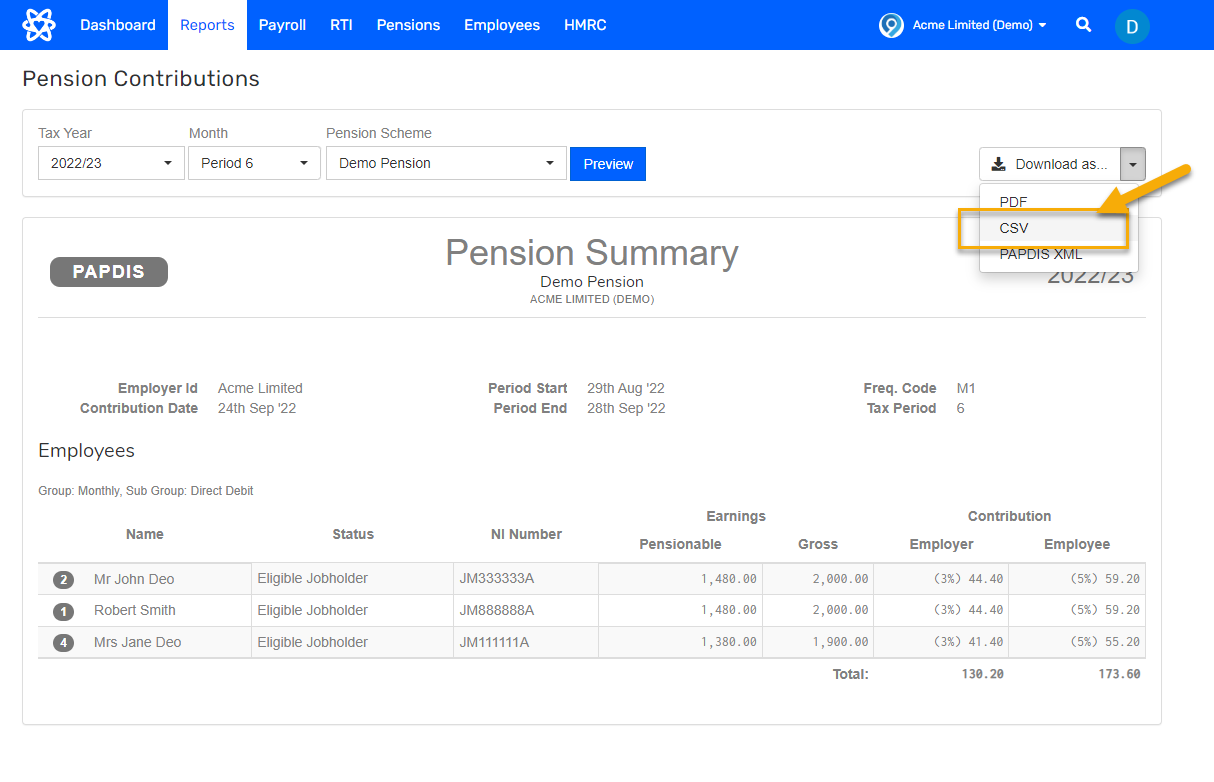Click the app logo icon in the navbar
This screenshot has width=1214, height=782.
(x=39, y=24)
